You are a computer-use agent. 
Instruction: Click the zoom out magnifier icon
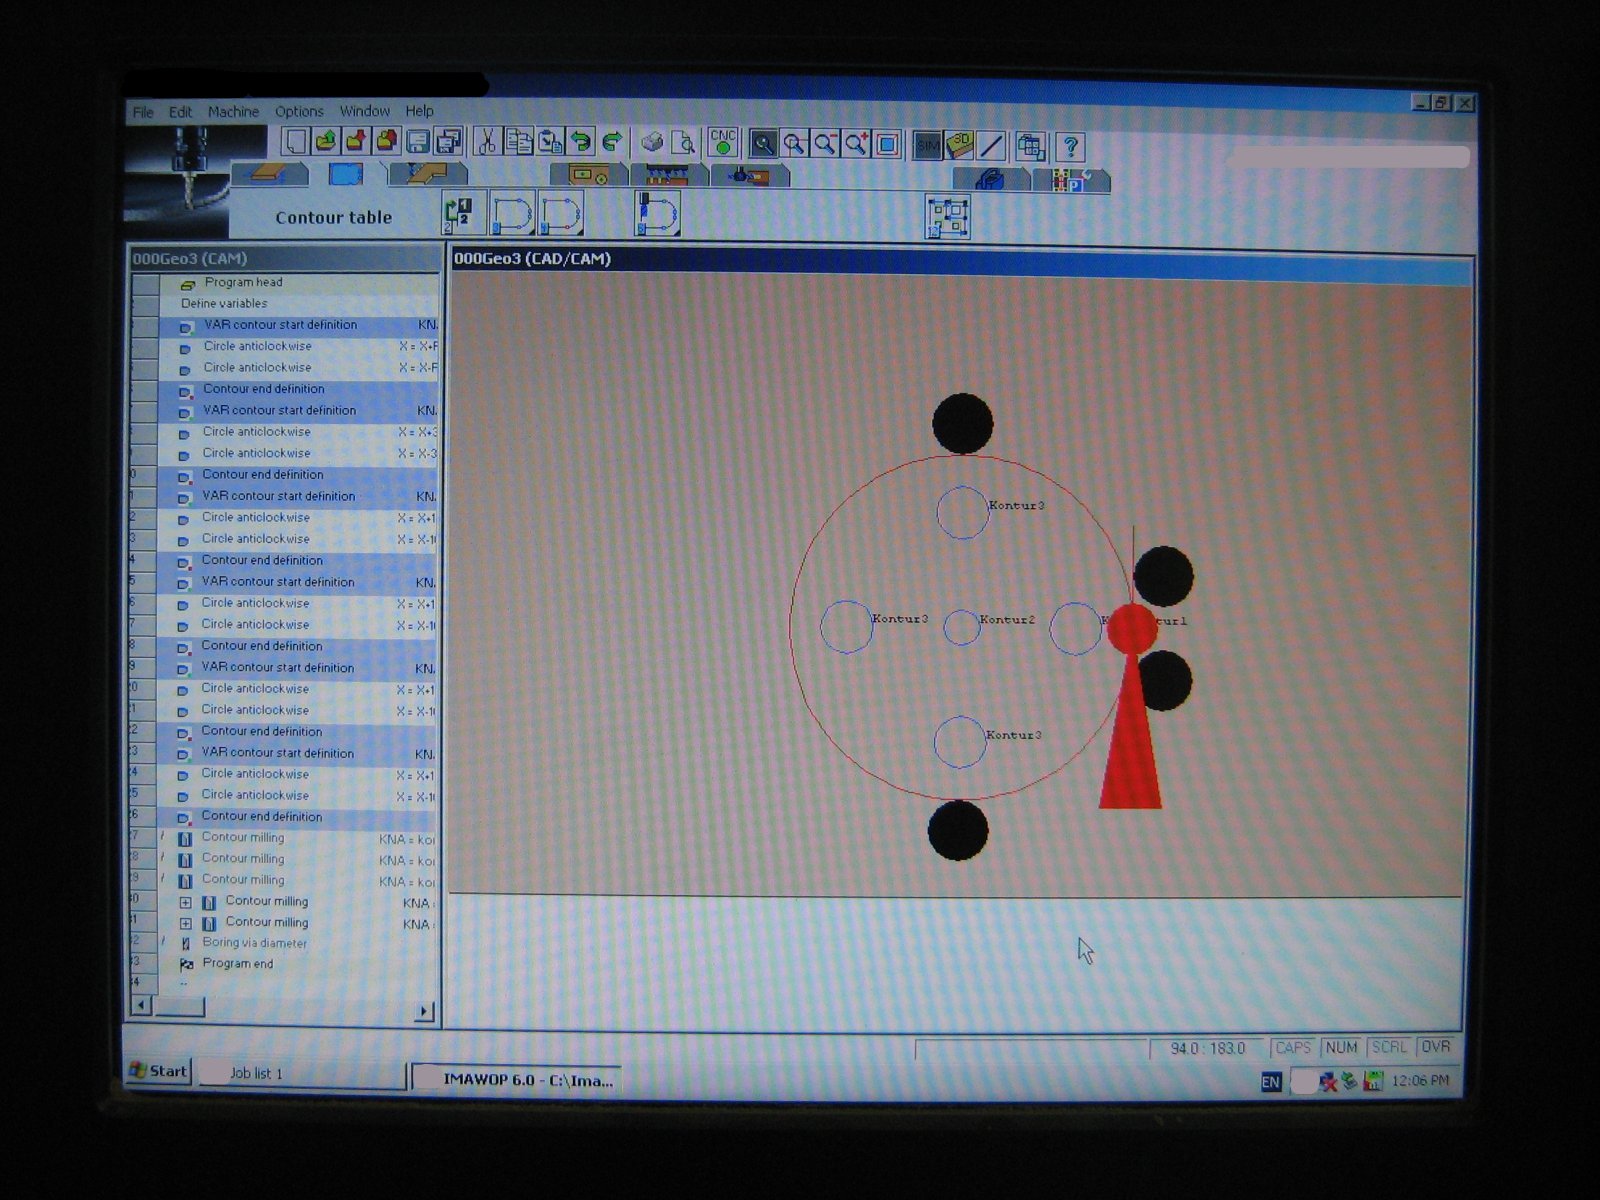click(x=825, y=144)
